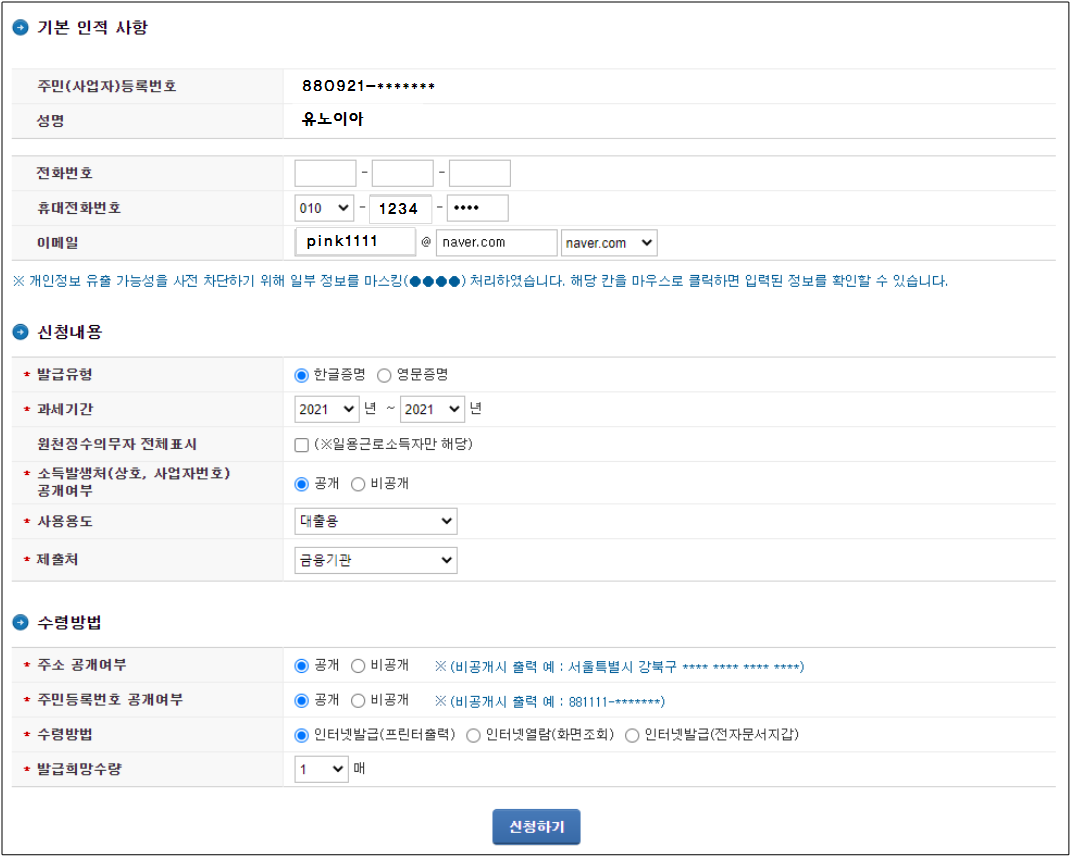Click the first 전화번호 input box

click(324, 172)
